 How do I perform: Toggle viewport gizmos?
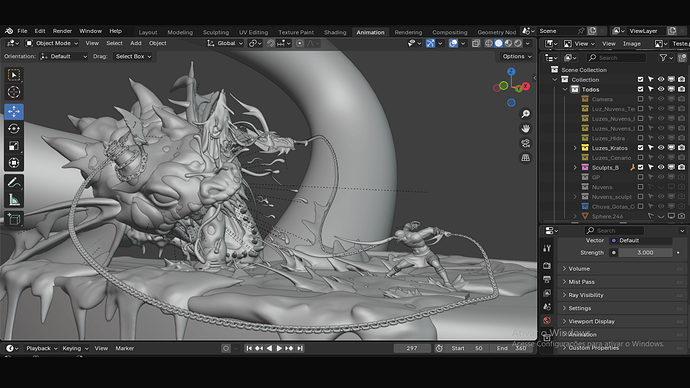[430, 43]
